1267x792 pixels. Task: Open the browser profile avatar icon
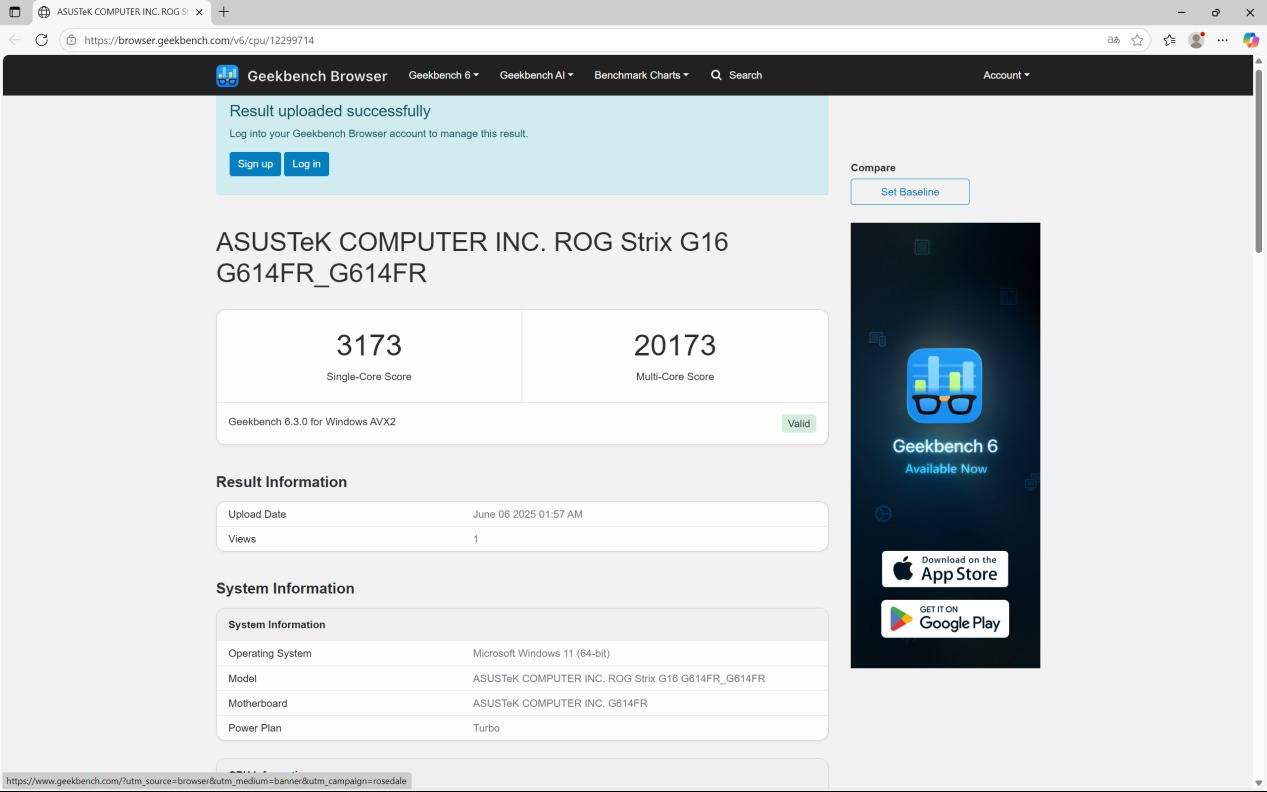tap(1196, 40)
